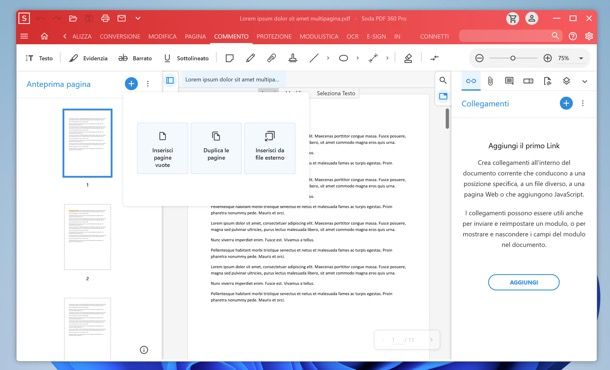Screen dimensions: 610x370
Task: Open document search magnifier icon
Action: point(443,80)
